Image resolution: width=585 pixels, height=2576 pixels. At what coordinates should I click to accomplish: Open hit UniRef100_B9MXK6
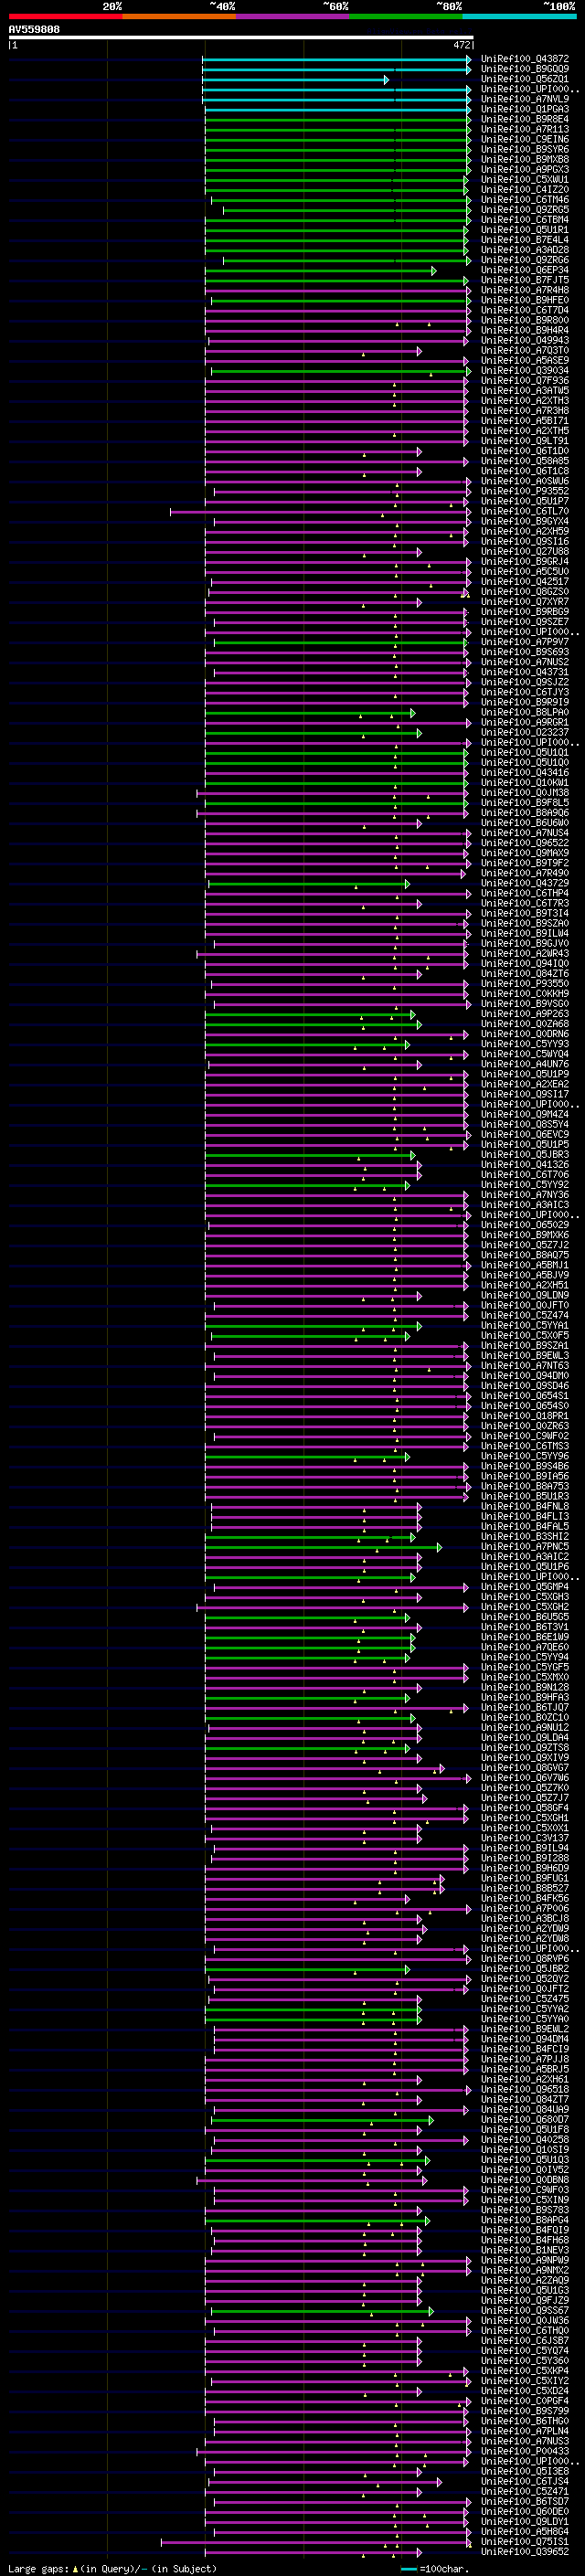coord(525,1235)
